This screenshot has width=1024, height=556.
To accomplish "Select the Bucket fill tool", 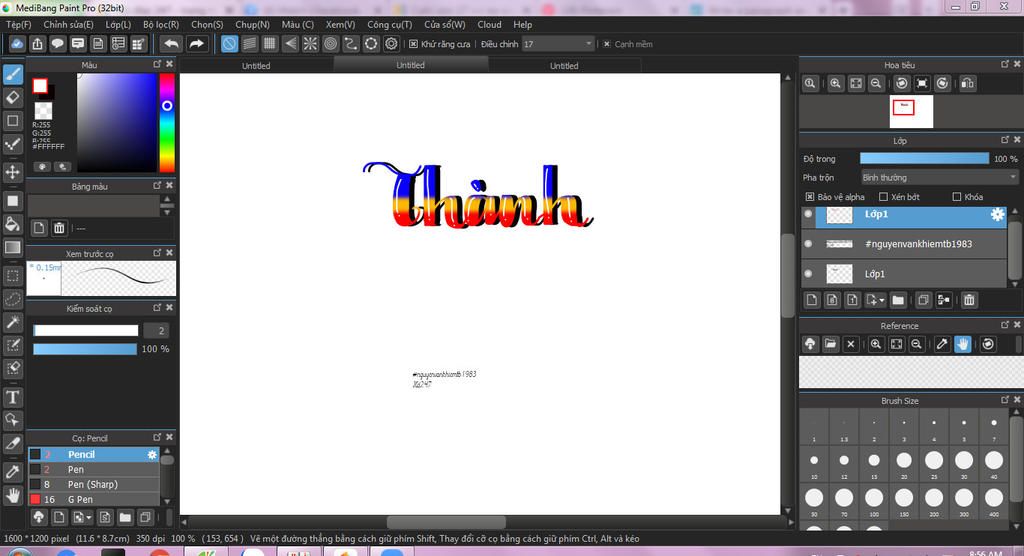I will click(12, 224).
